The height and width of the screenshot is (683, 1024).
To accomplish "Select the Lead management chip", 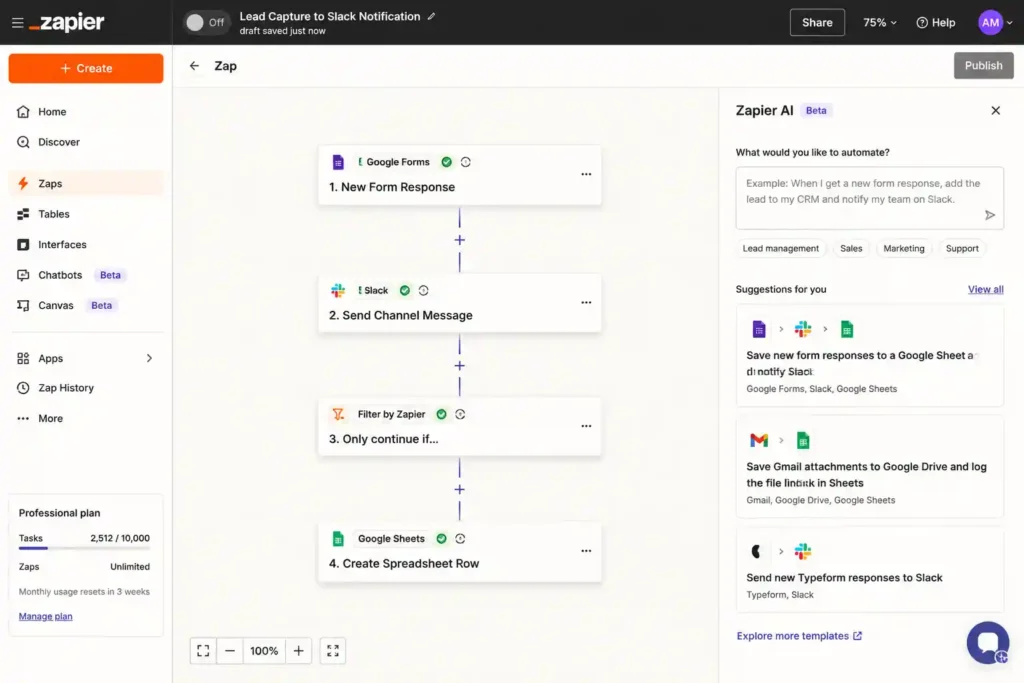I will [780, 248].
